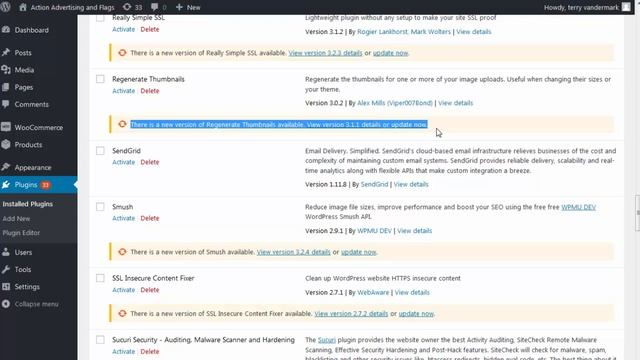Open updates icon showing 33
Screen dimensions: 640x360
(x=127, y=7)
